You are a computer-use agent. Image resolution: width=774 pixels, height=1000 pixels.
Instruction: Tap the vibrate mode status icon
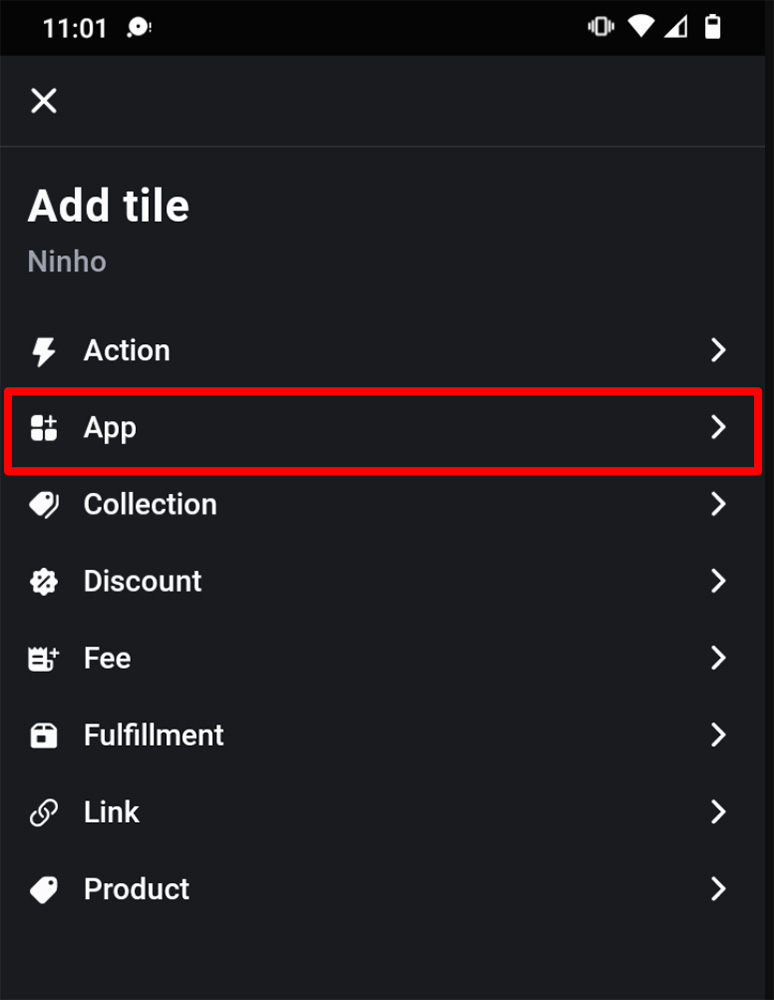pos(601,27)
